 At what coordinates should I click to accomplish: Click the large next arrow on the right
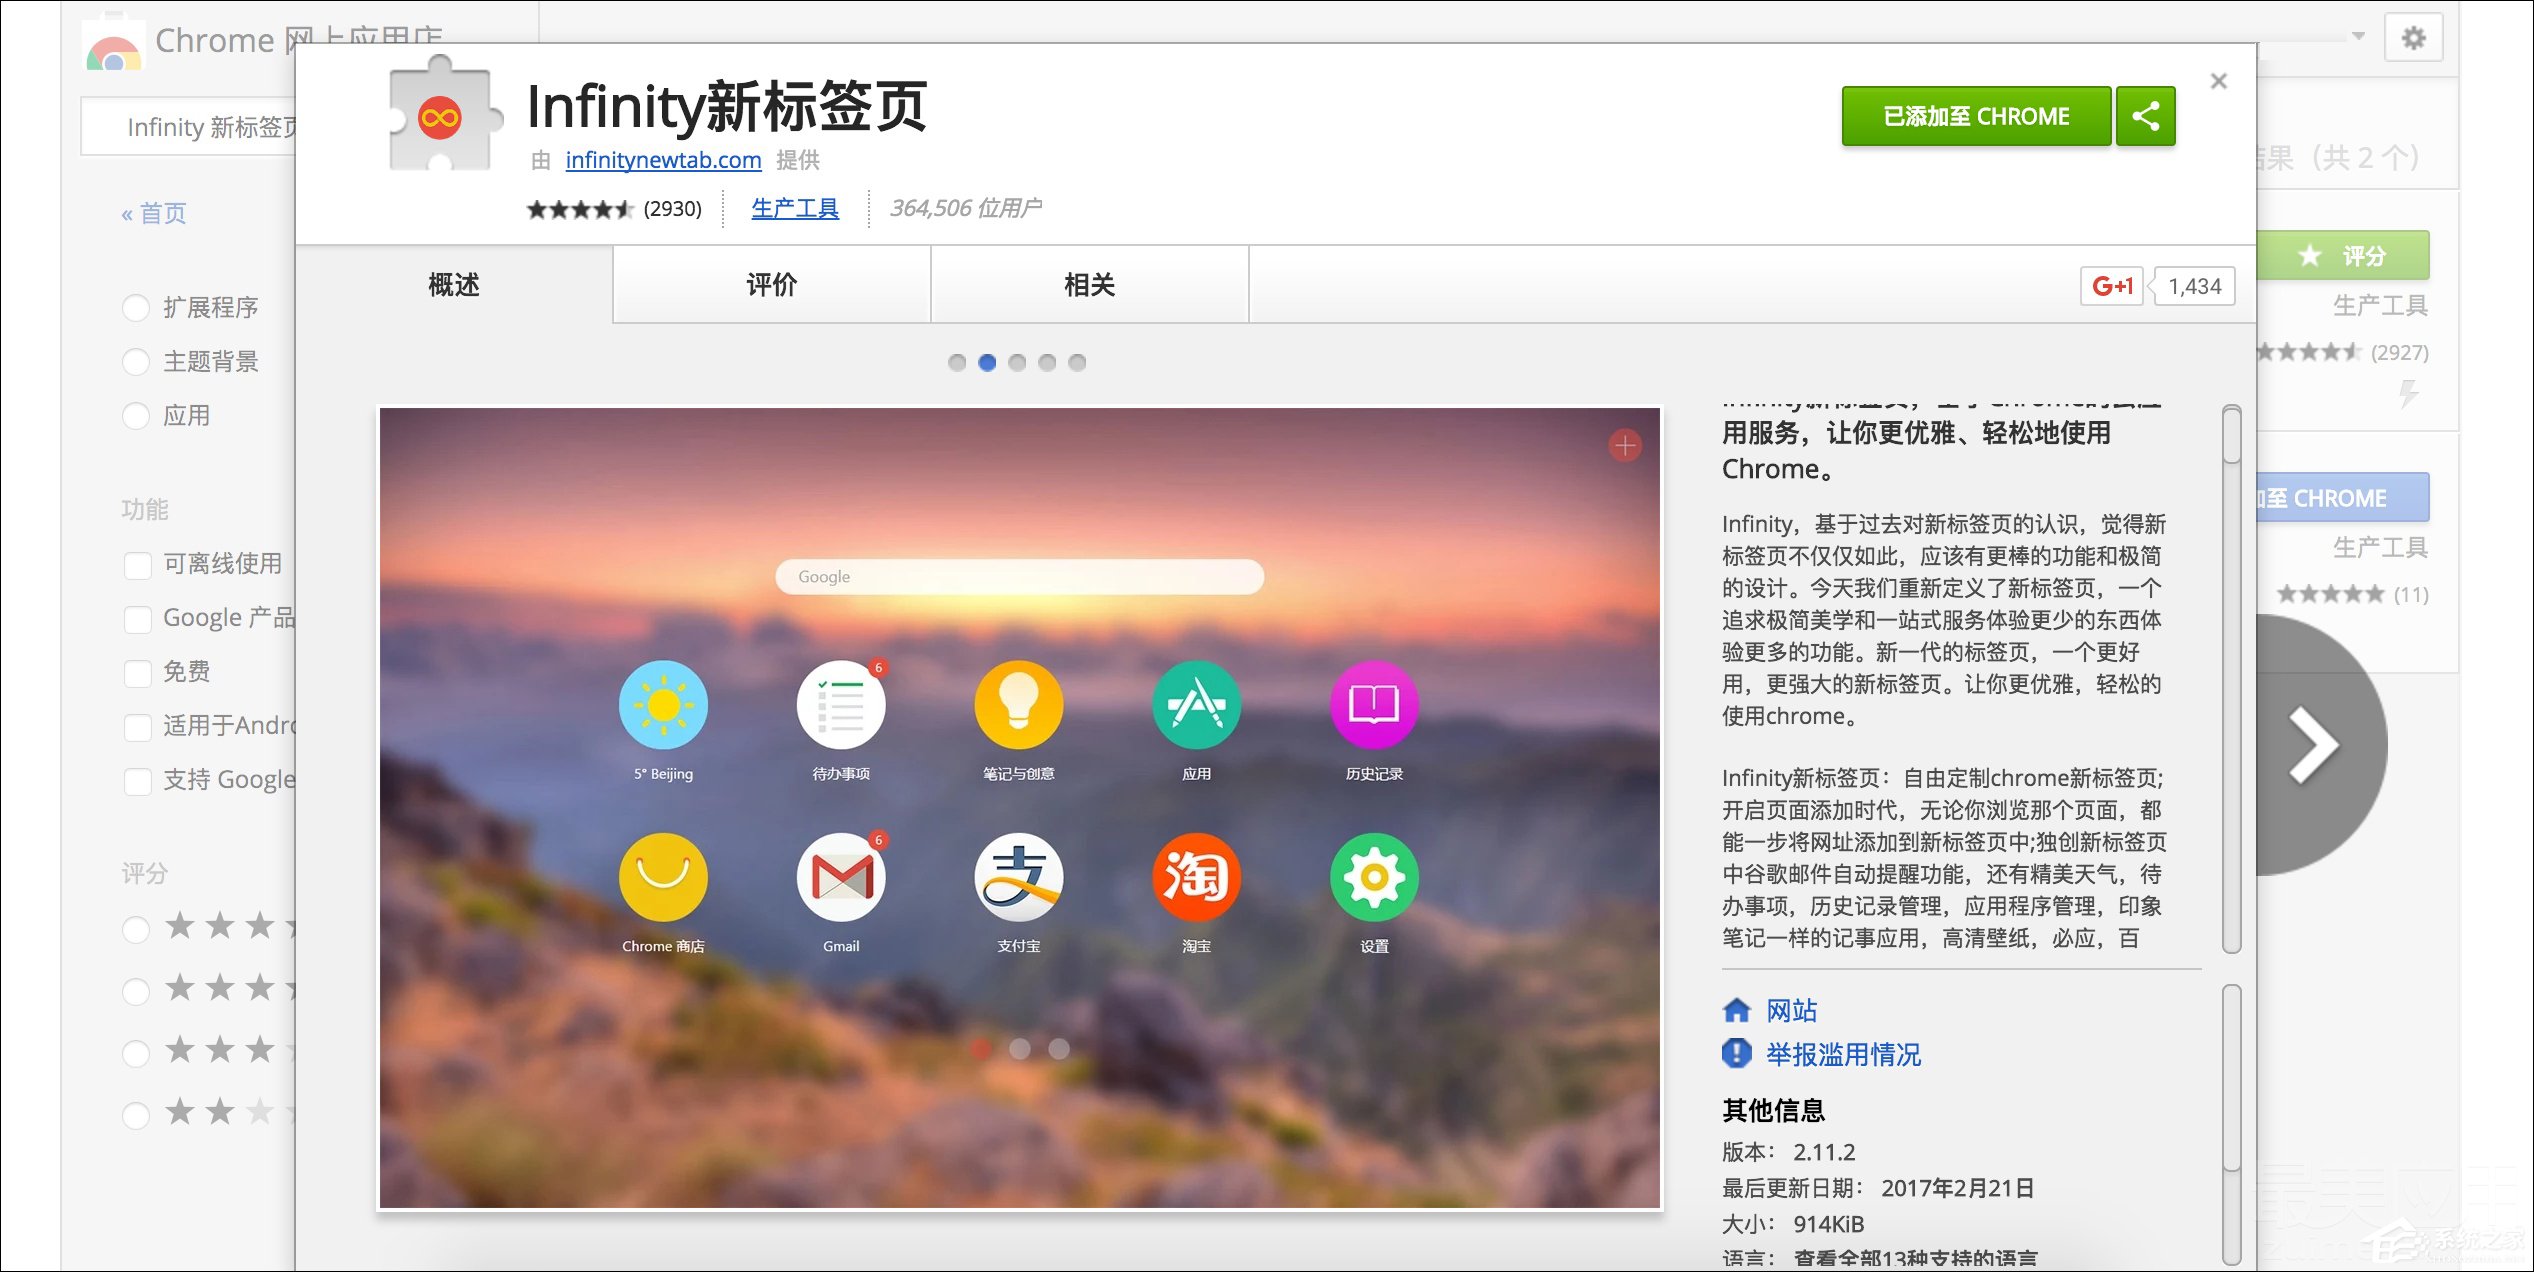[x=2312, y=745]
